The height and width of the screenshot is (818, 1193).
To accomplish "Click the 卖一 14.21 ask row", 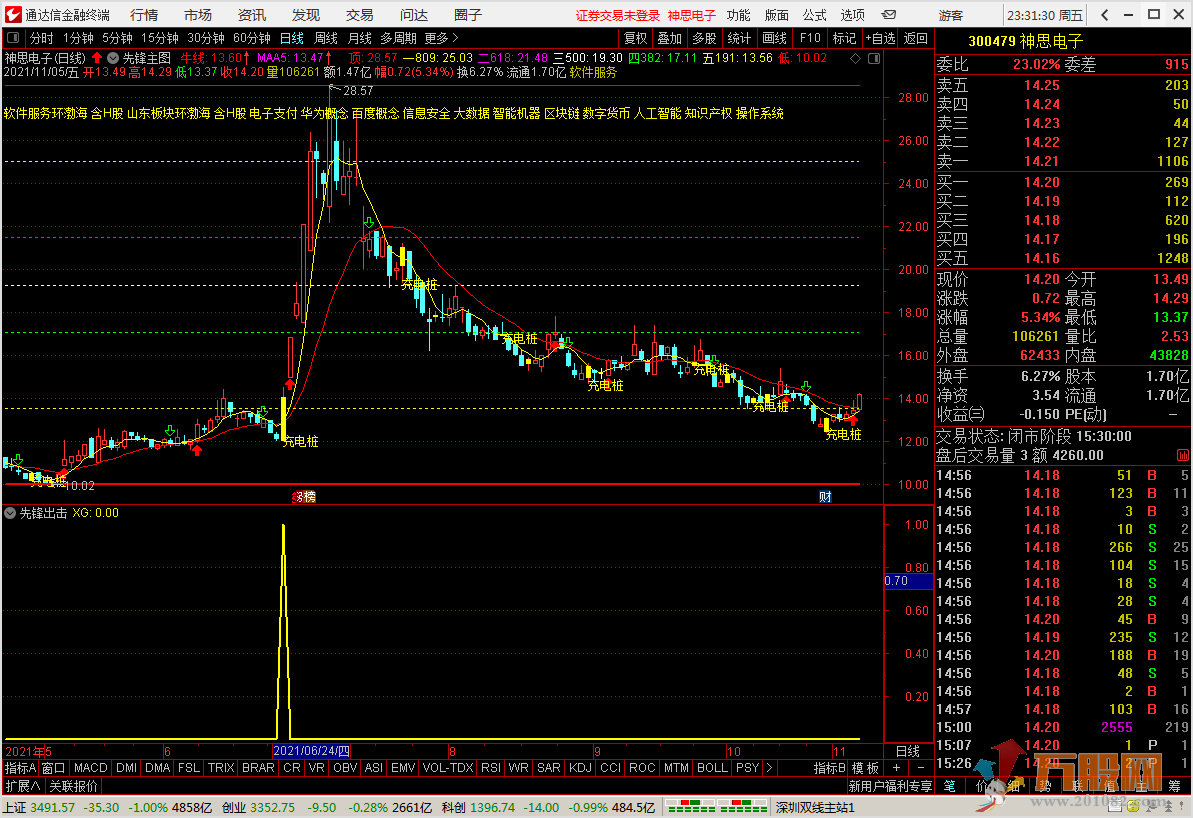I will click(1062, 161).
